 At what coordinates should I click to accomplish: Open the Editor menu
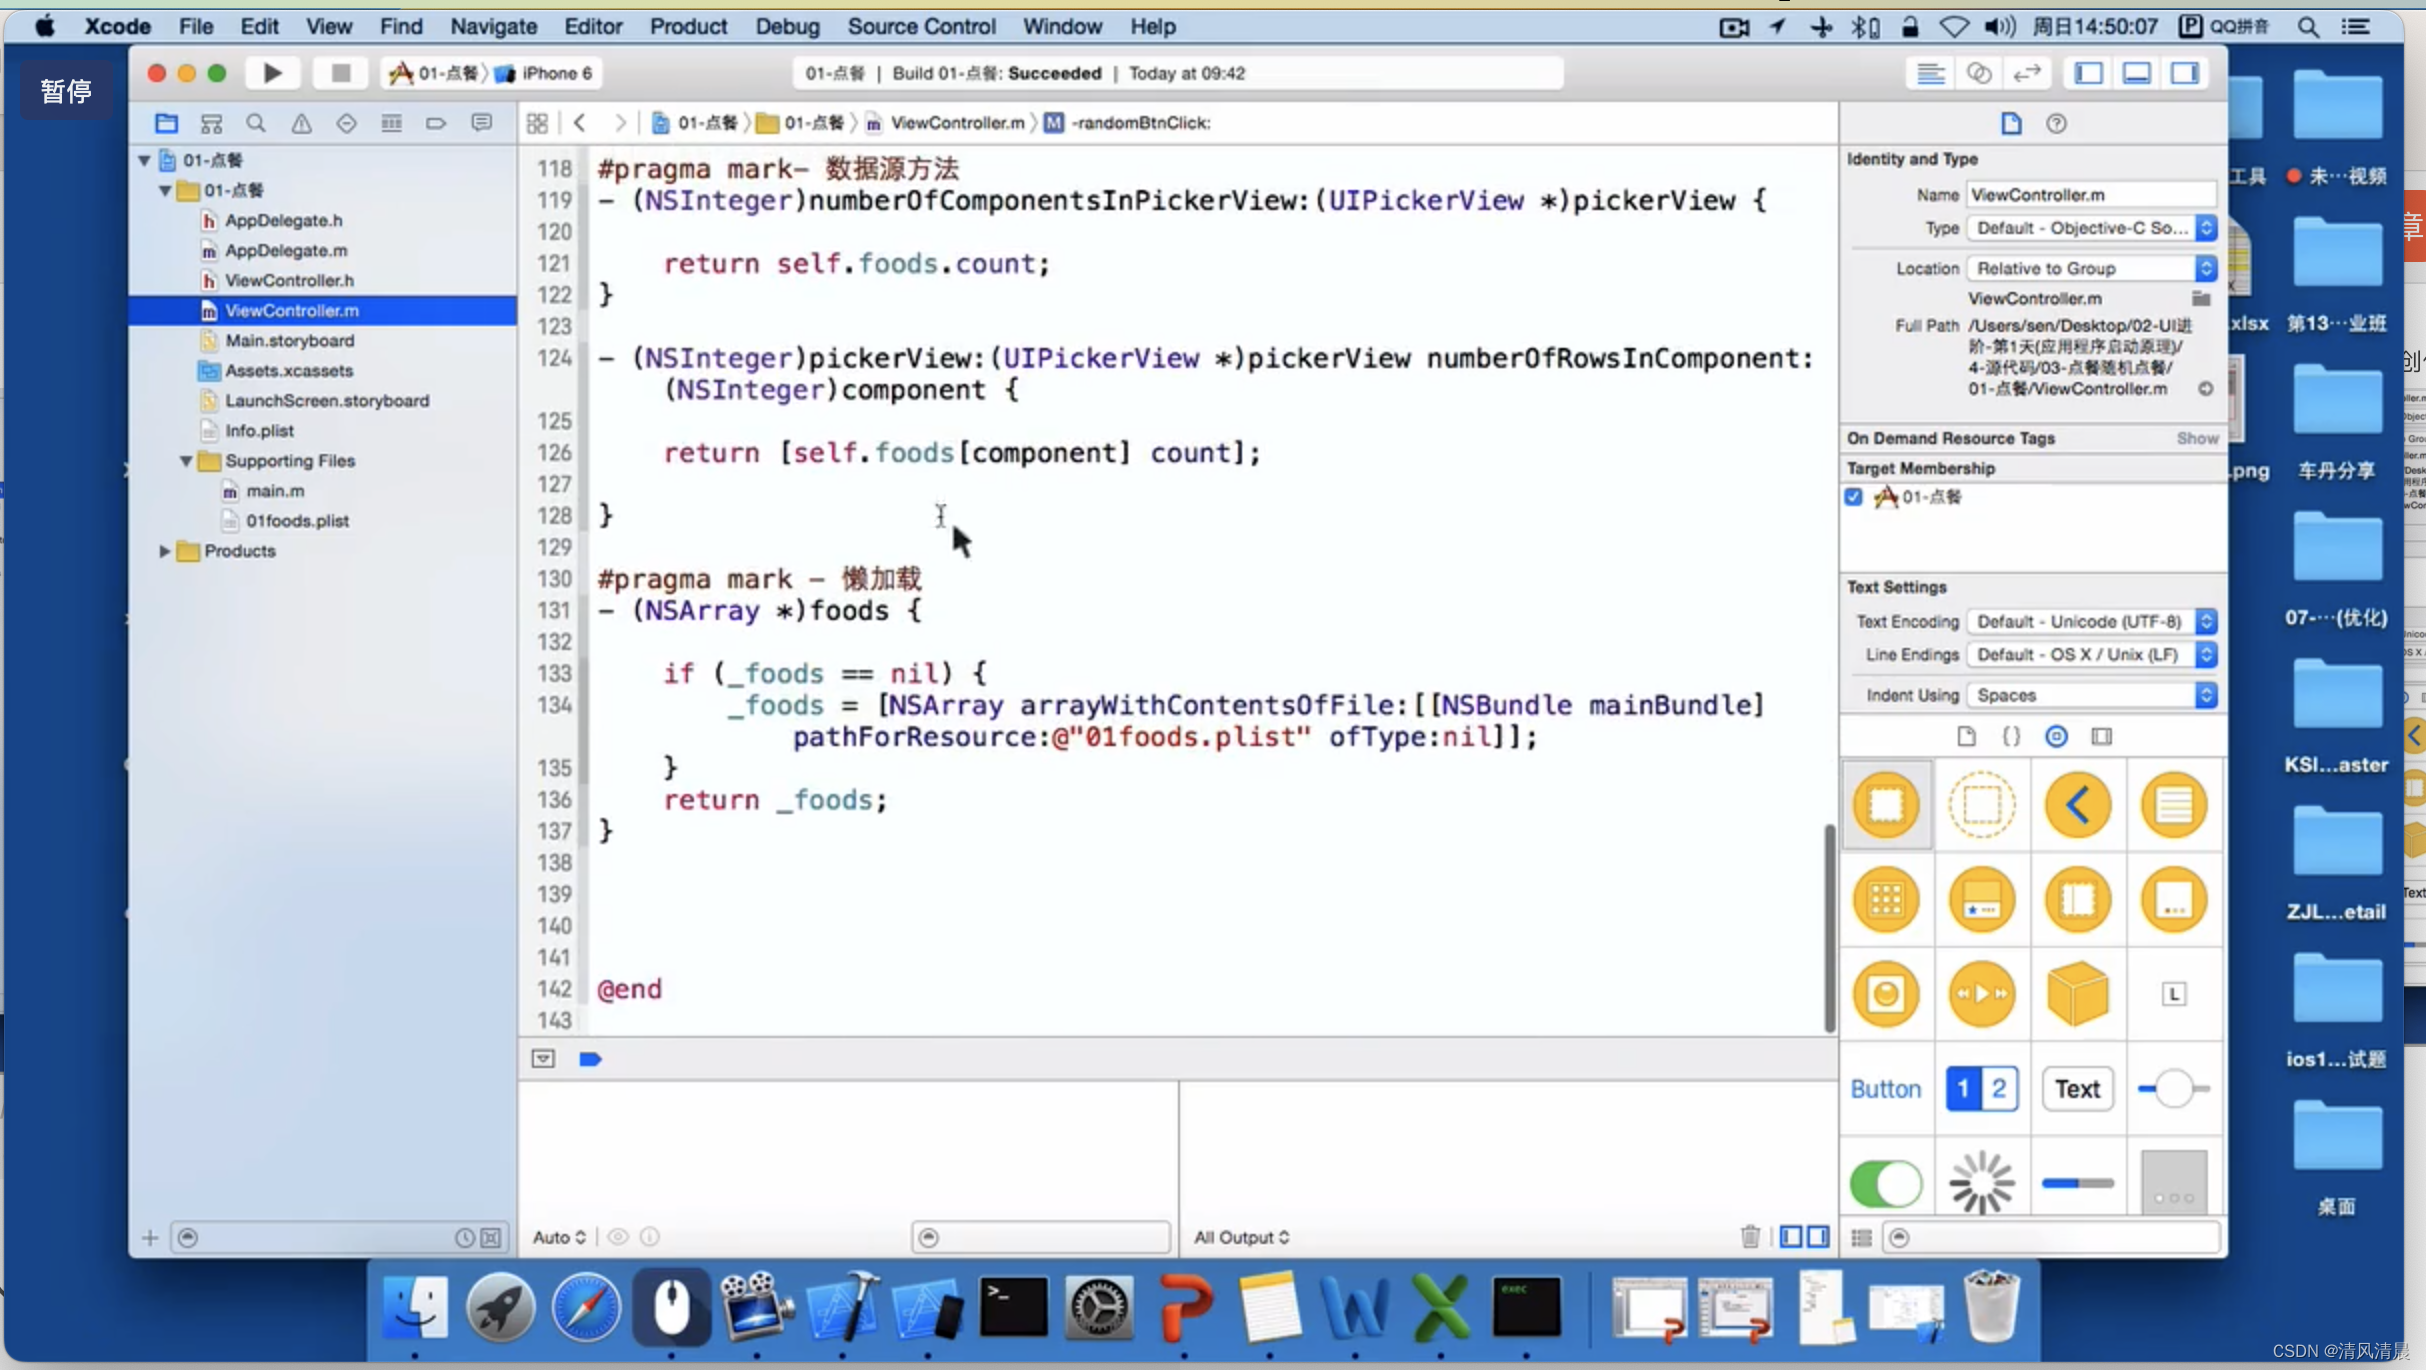[x=592, y=26]
